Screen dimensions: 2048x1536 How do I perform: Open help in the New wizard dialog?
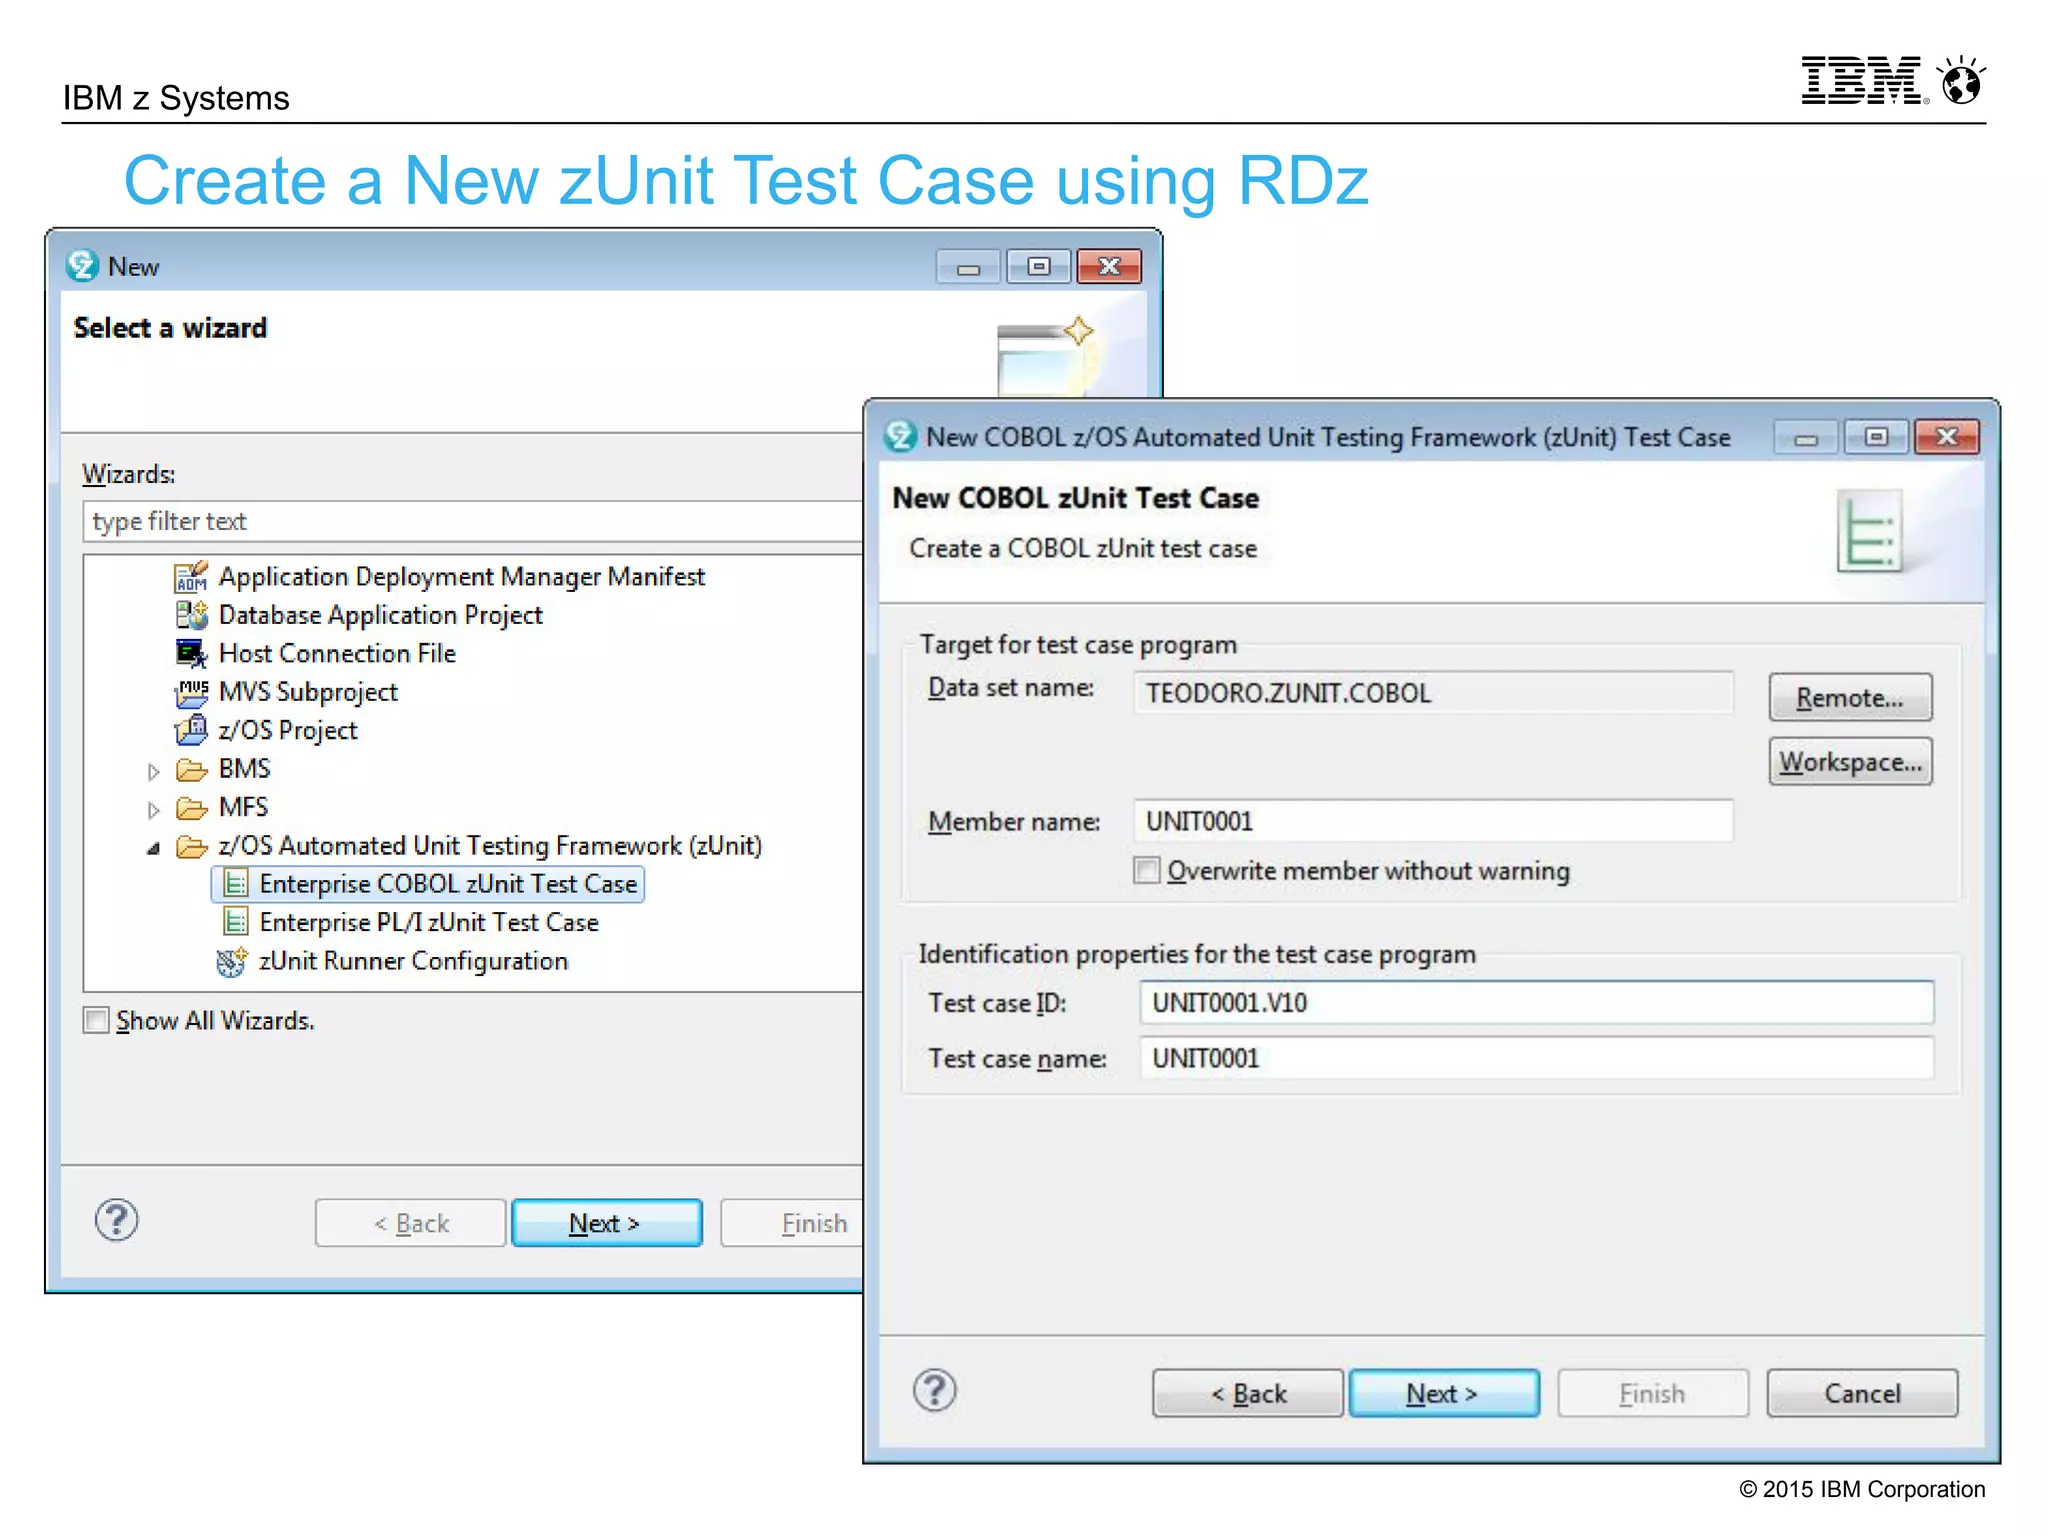(x=117, y=1220)
